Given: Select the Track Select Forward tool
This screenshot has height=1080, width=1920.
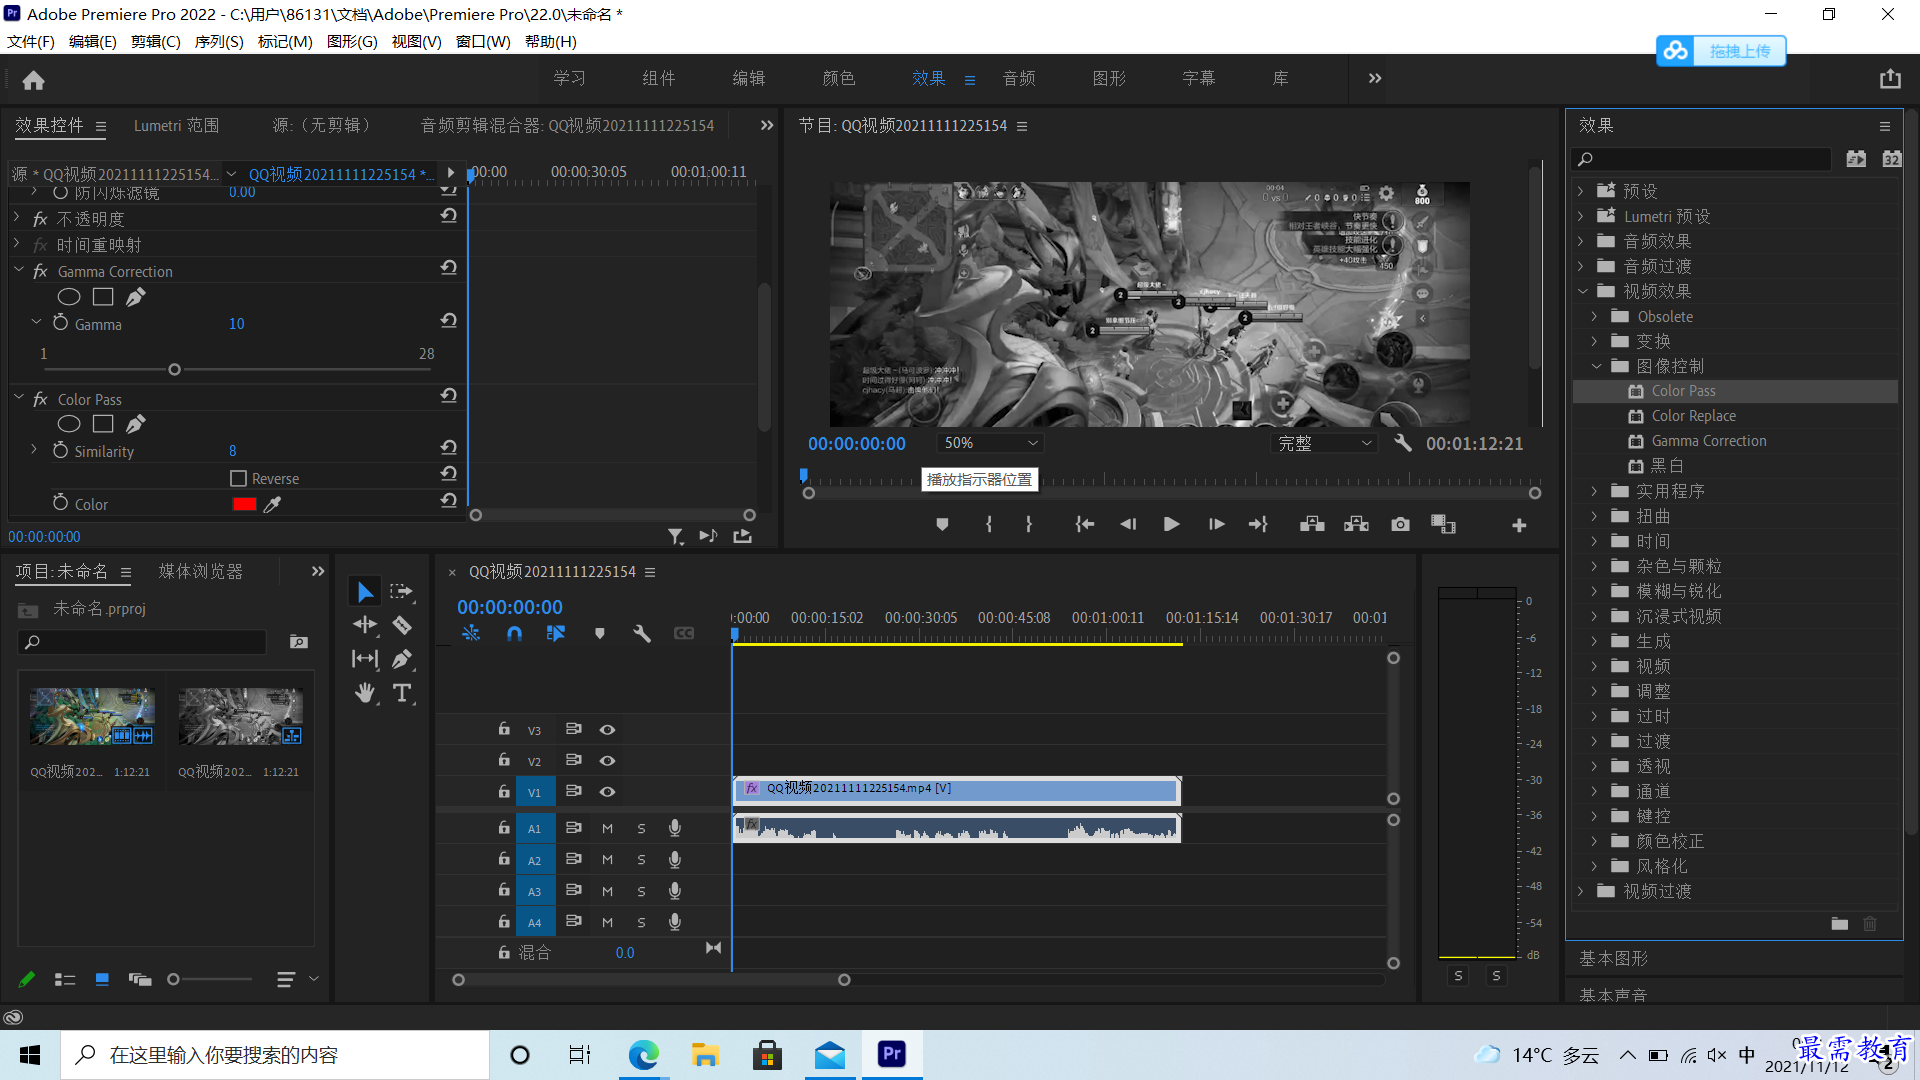Looking at the screenshot, I should pyautogui.click(x=402, y=592).
